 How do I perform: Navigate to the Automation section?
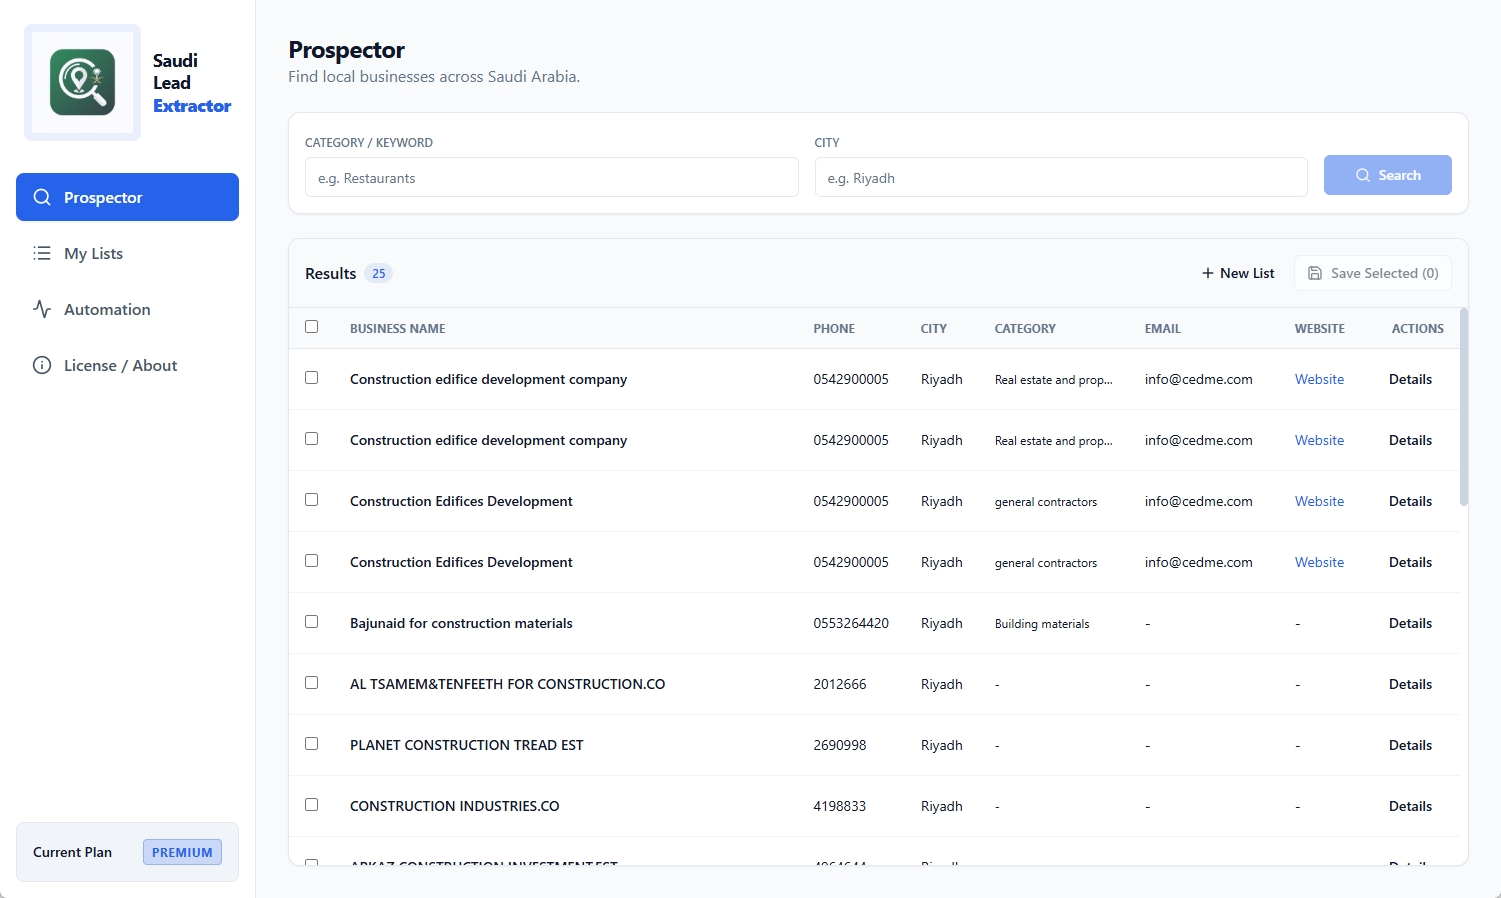106,309
